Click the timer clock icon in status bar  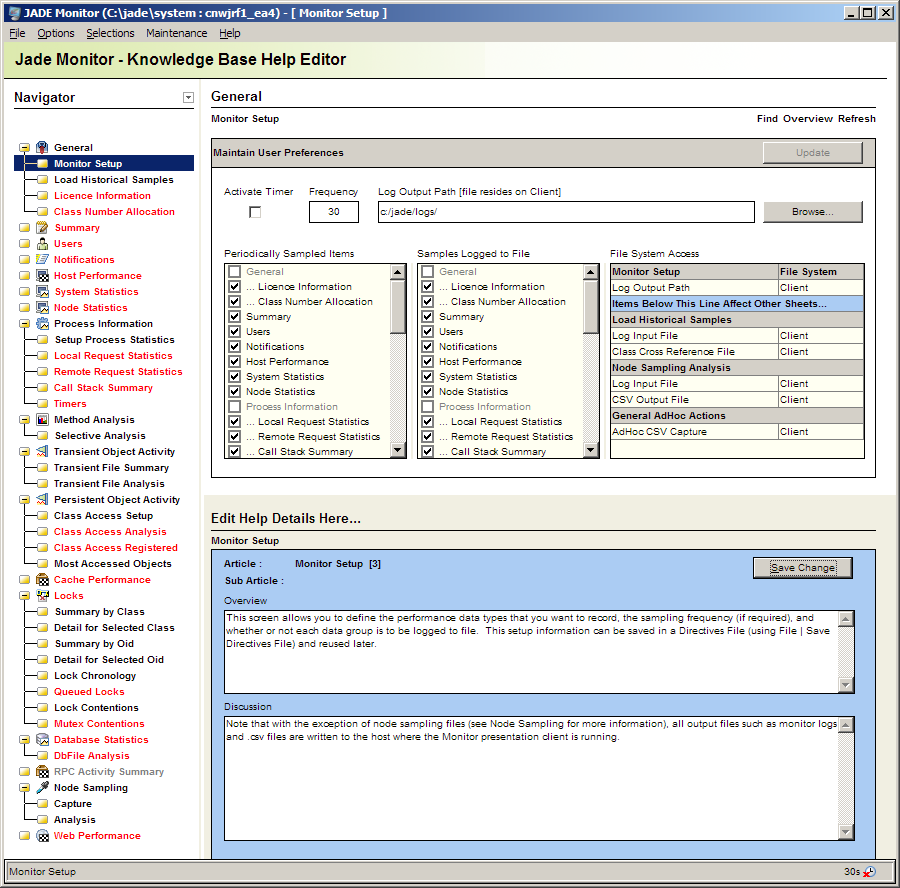coord(869,872)
